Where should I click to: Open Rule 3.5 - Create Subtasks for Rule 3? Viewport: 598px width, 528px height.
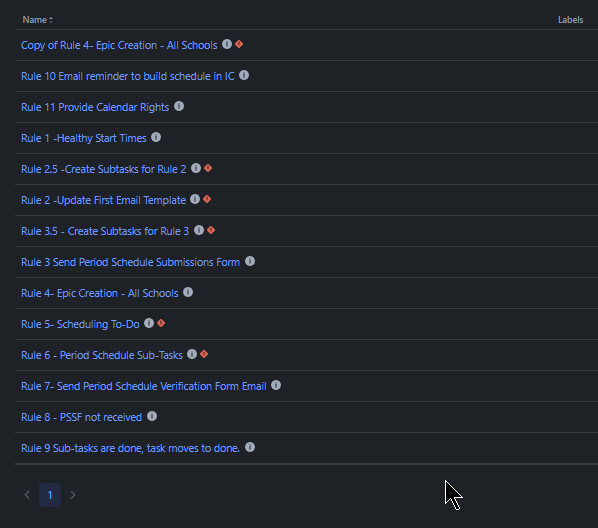pos(105,231)
